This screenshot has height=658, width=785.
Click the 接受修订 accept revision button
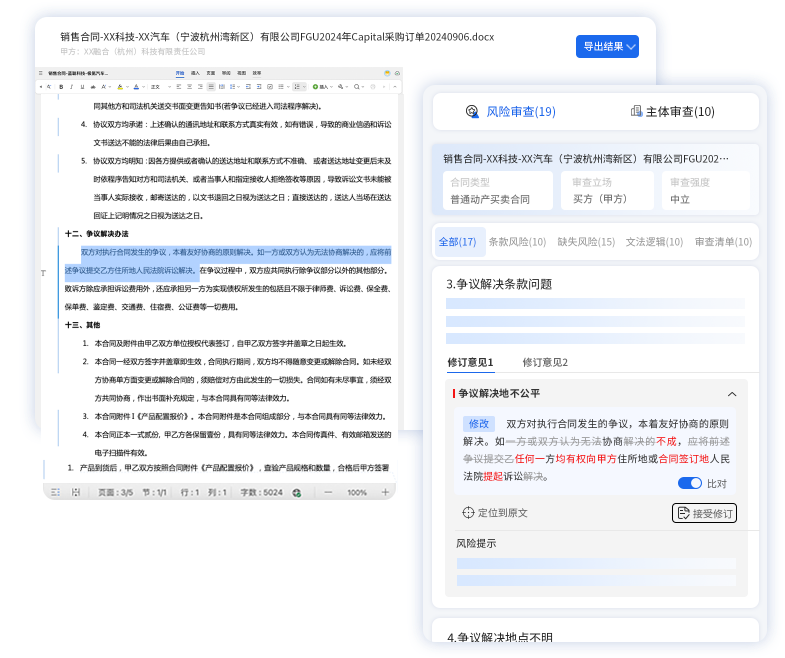pyautogui.click(x=704, y=513)
